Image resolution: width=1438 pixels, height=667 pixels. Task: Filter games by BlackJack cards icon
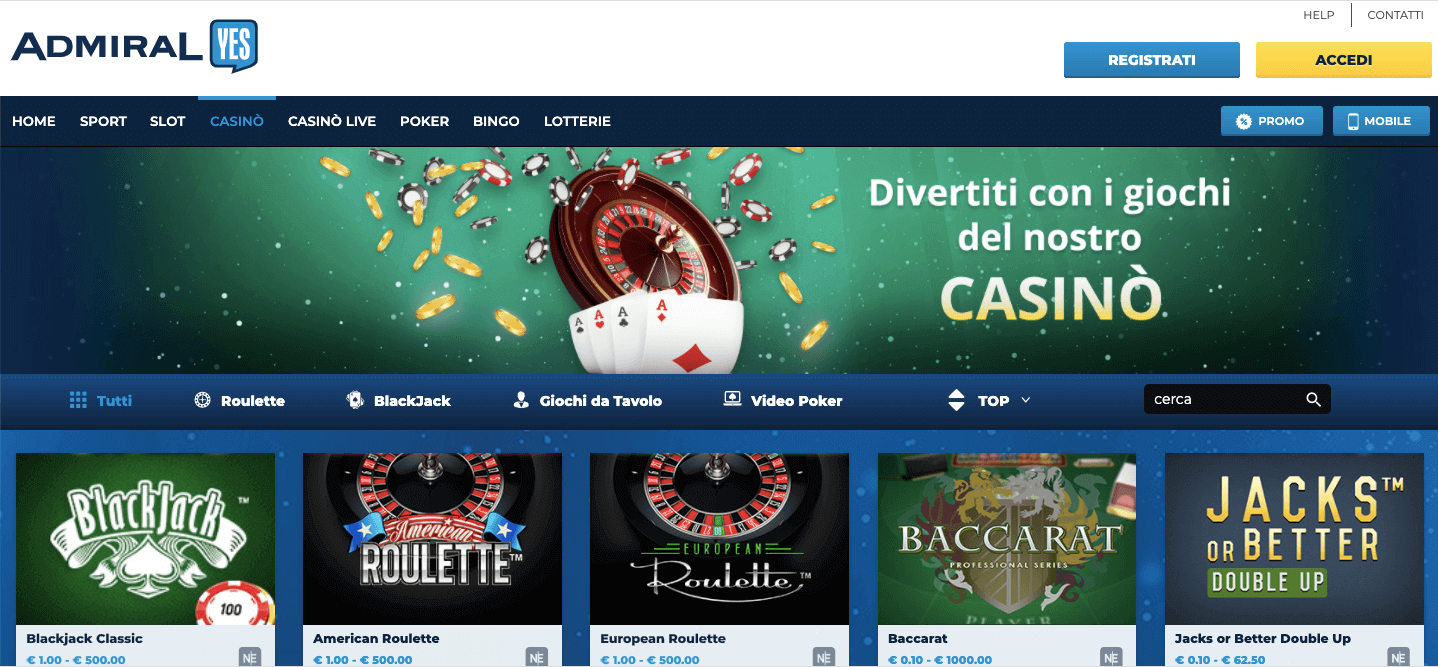point(355,400)
